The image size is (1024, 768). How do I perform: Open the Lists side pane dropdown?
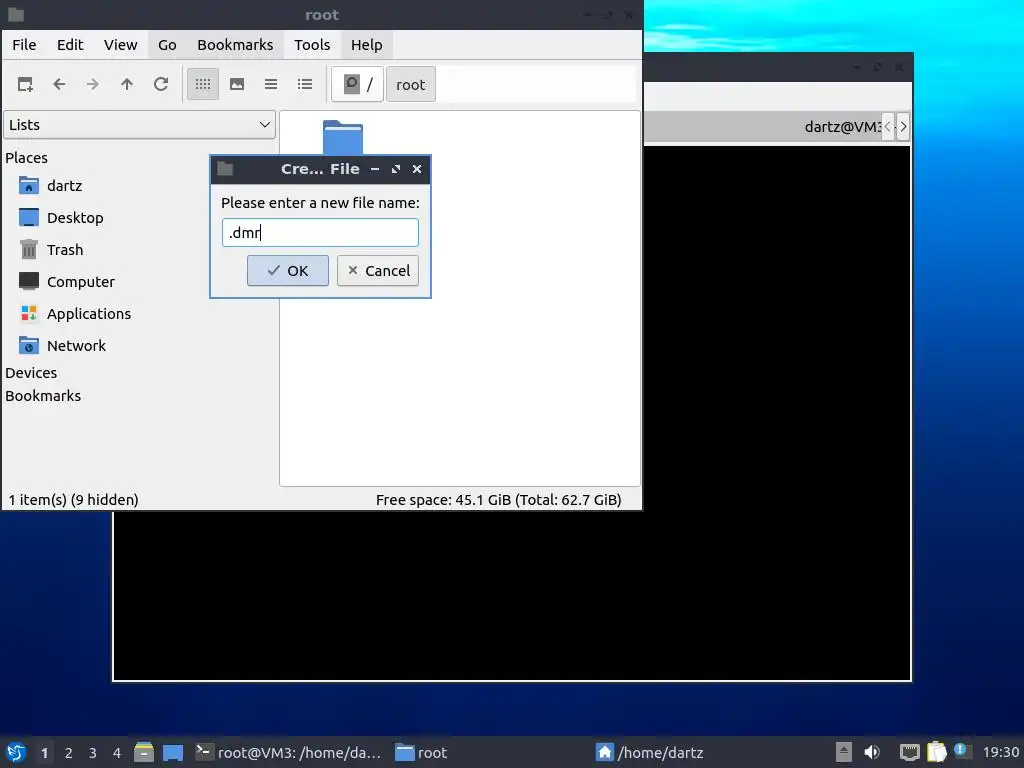(x=139, y=125)
